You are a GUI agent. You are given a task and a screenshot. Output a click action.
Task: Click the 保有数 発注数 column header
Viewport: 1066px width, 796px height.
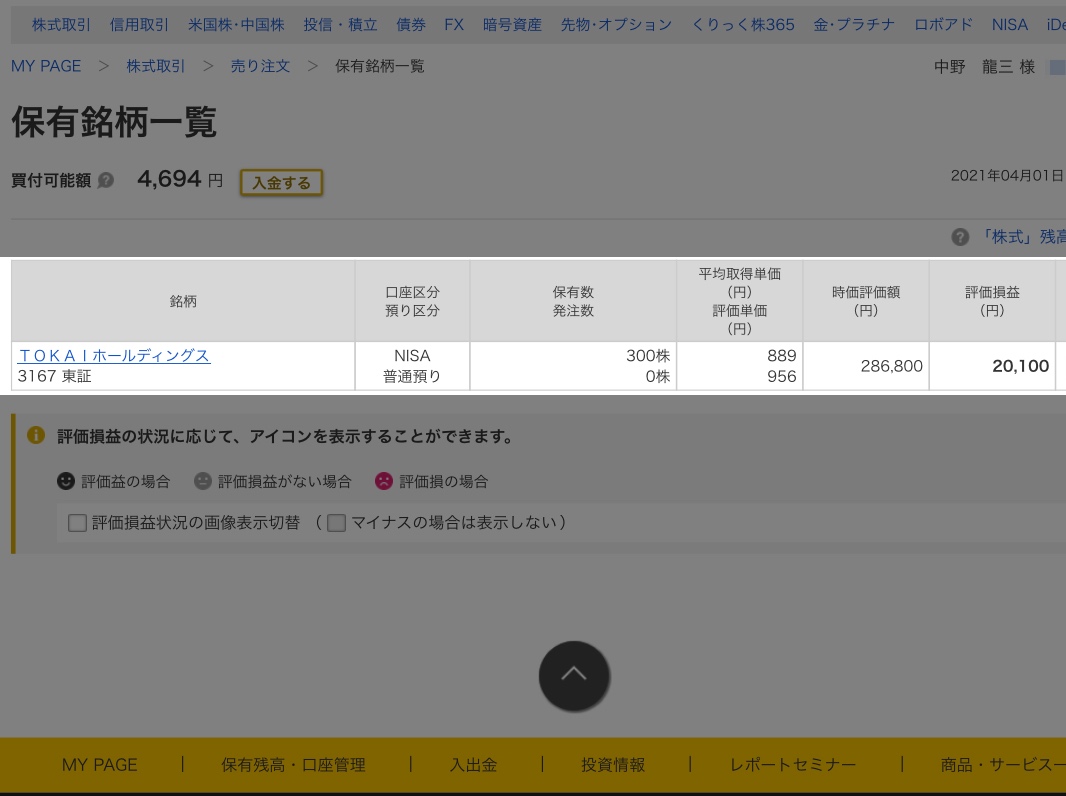point(573,301)
